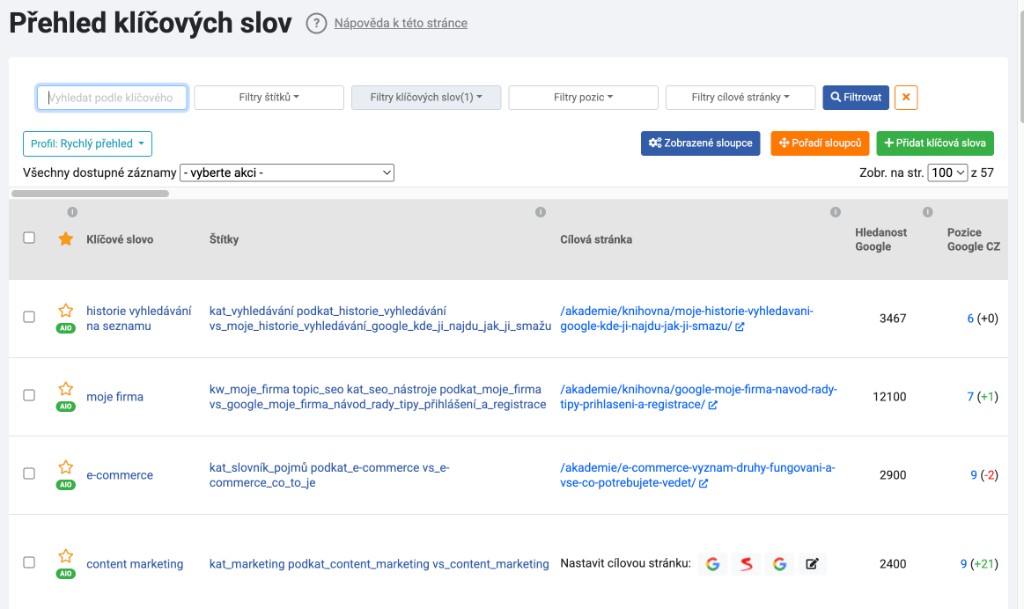The image size is (1024, 609).
Task: Open target page 'moje-historie-vyhledavani' link
Action: [686, 319]
